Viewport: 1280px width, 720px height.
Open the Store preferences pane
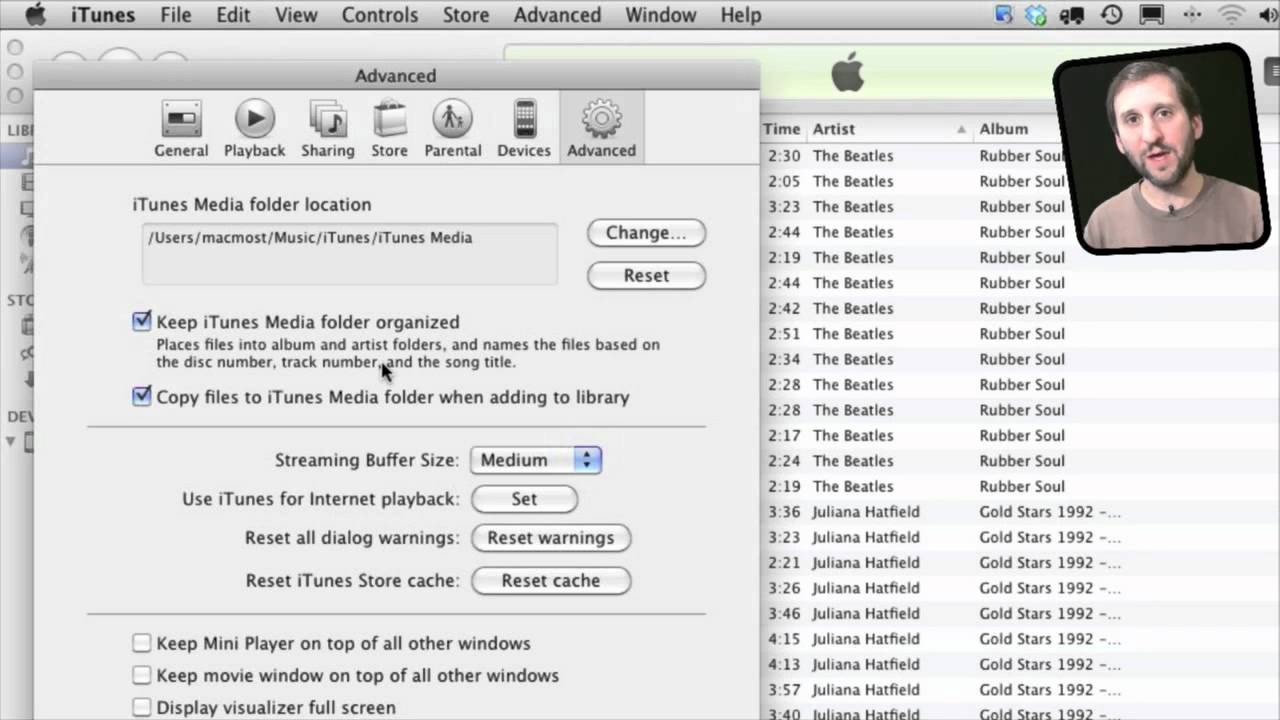(389, 129)
